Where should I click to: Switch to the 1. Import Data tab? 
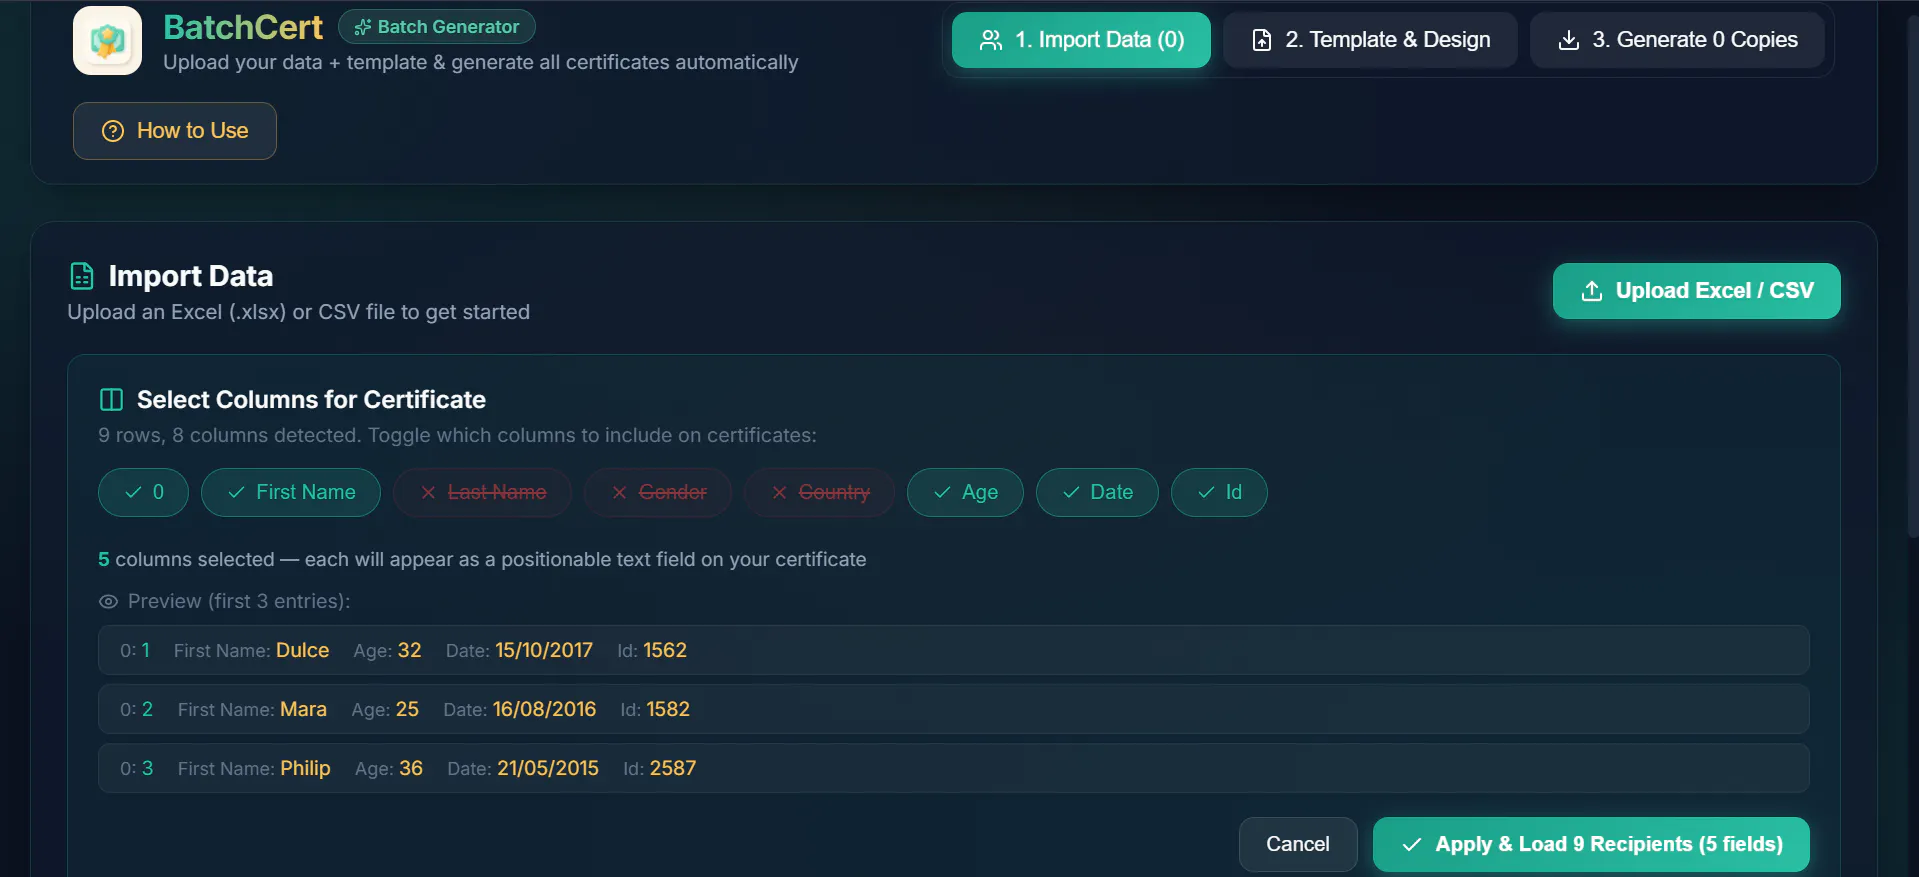1081,40
